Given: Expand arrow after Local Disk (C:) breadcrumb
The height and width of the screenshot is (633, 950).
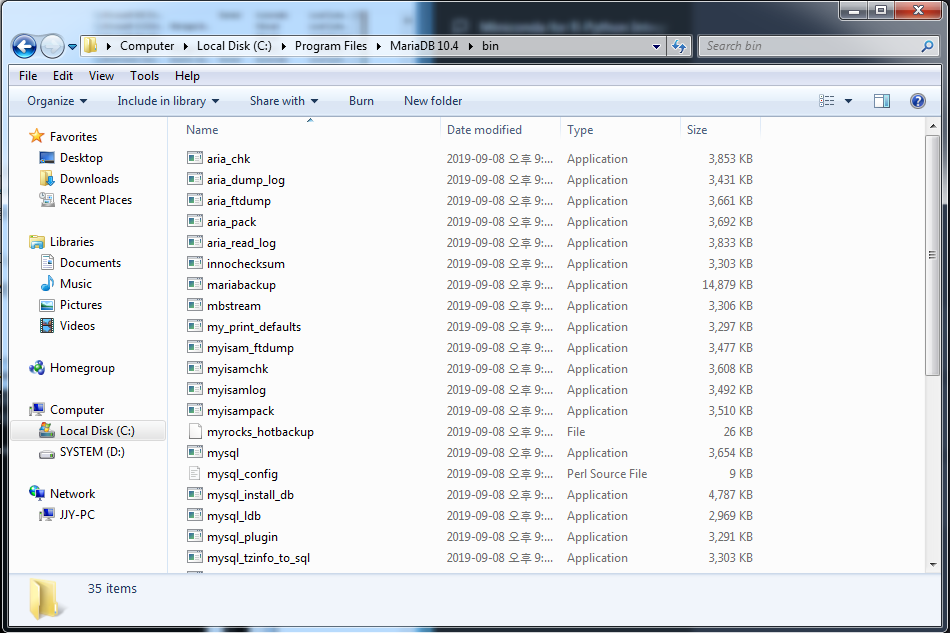Looking at the screenshot, I should point(283,46).
